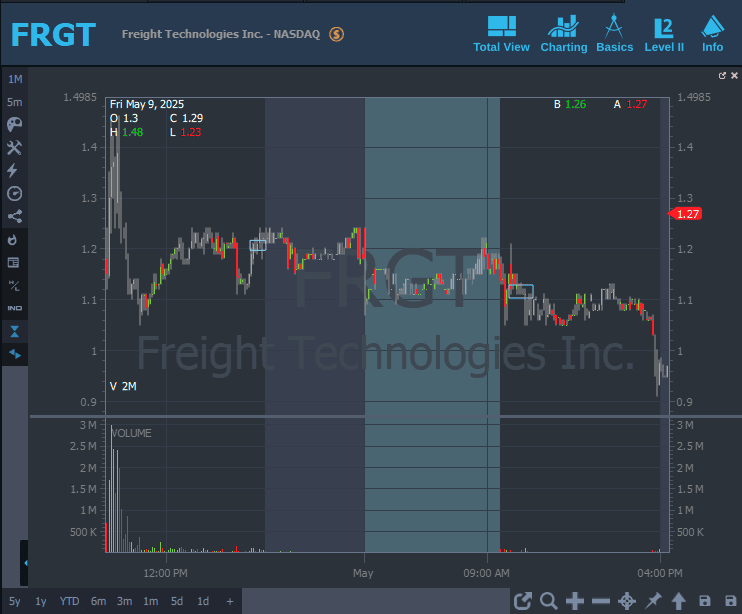Click the gauge speedometer icon
The height and width of the screenshot is (614, 742).
click(x=14, y=193)
